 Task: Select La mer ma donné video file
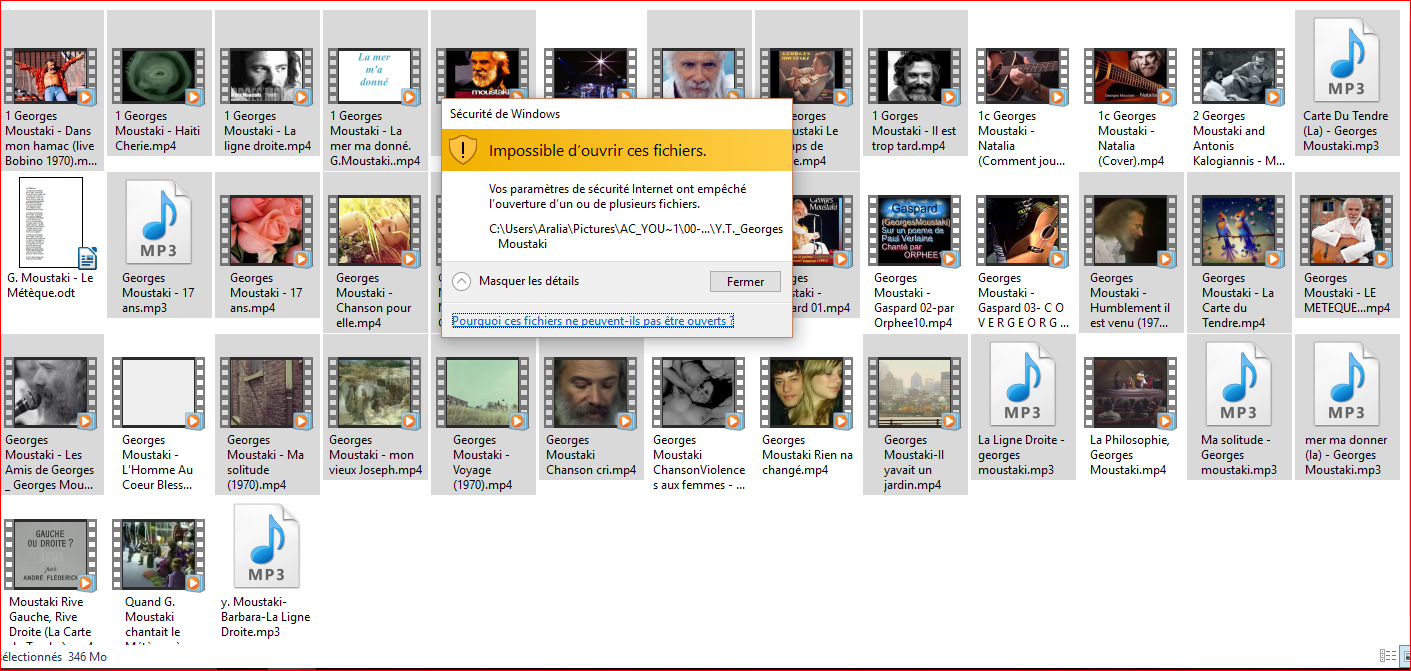(x=373, y=77)
